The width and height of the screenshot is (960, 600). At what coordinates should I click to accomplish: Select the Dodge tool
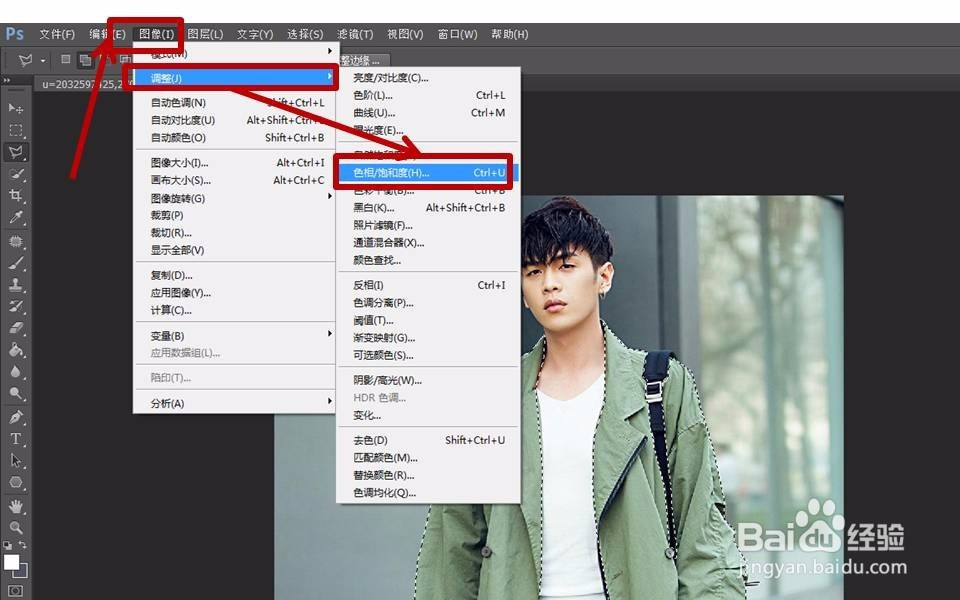15,393
